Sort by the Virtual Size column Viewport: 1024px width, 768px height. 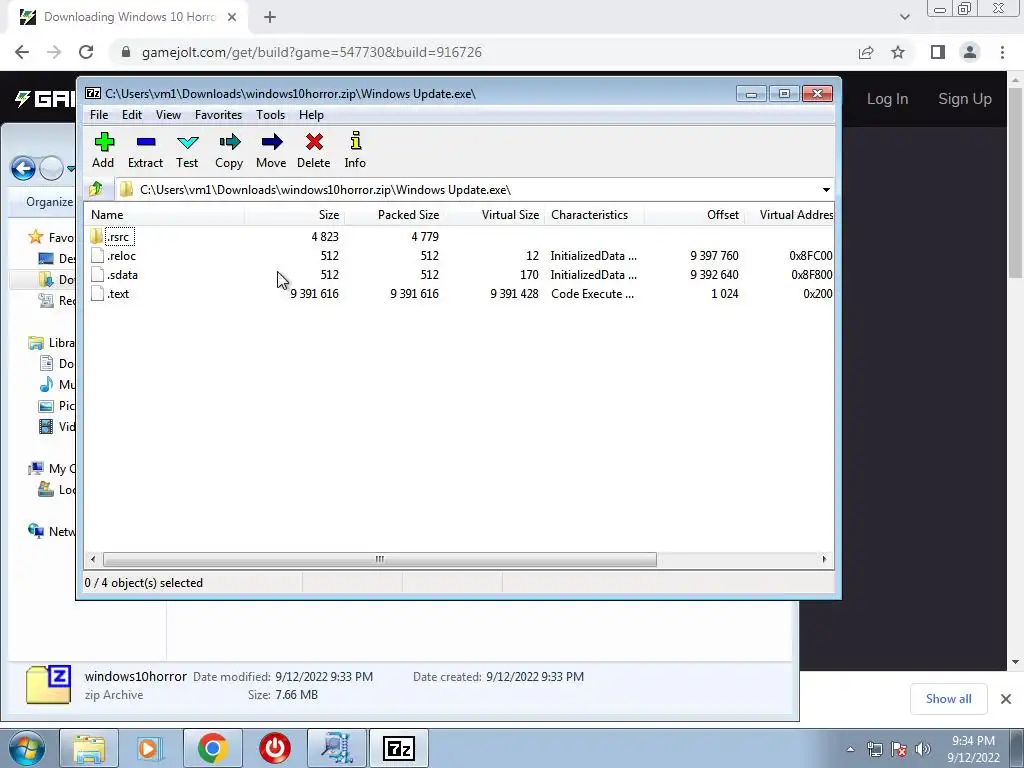pos(494,215)
